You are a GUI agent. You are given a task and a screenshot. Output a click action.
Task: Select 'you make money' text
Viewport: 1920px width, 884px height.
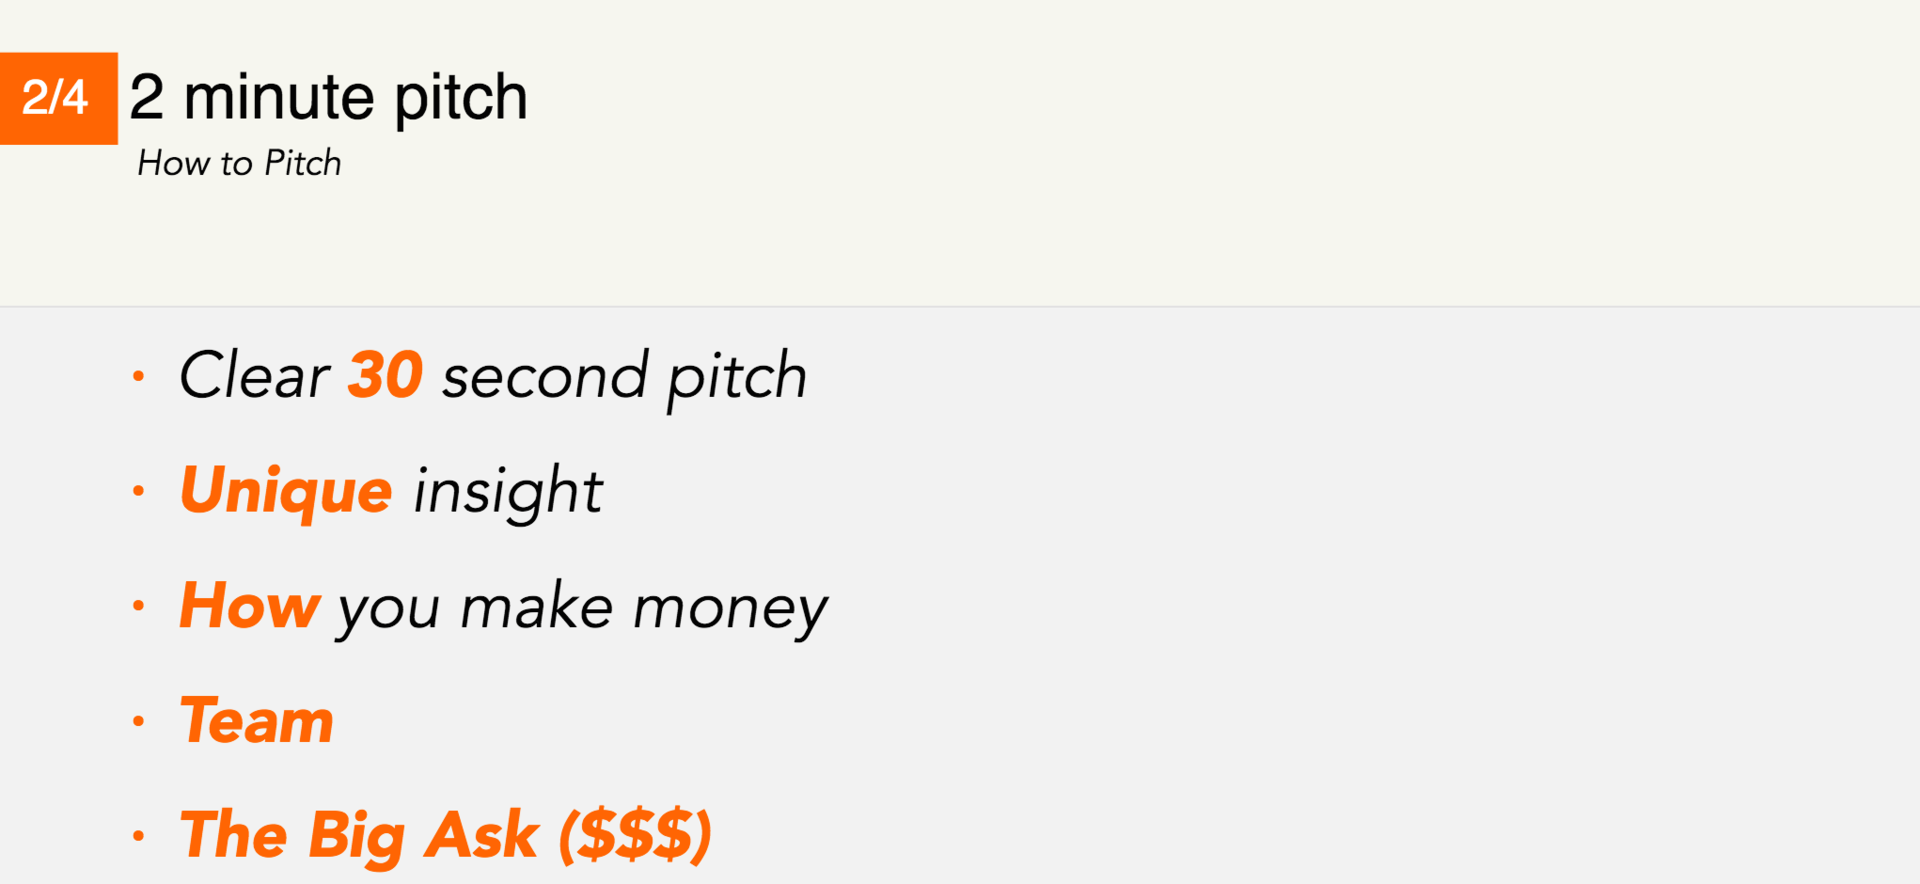click(x=584, y=608)
